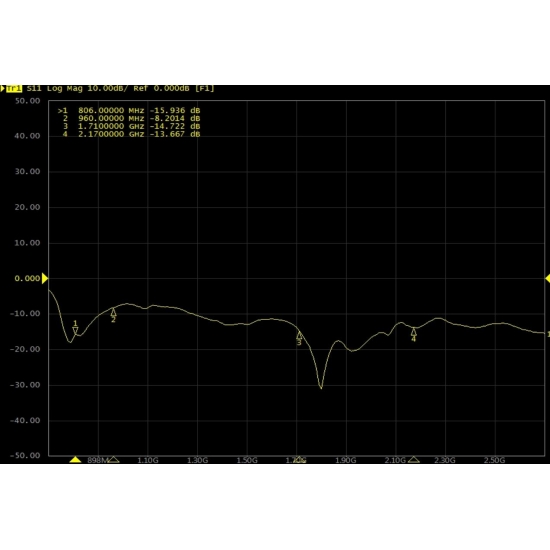Select marker 3 near 1.71 GHz
Screen dimensions: 550x550
pos(299,338)
